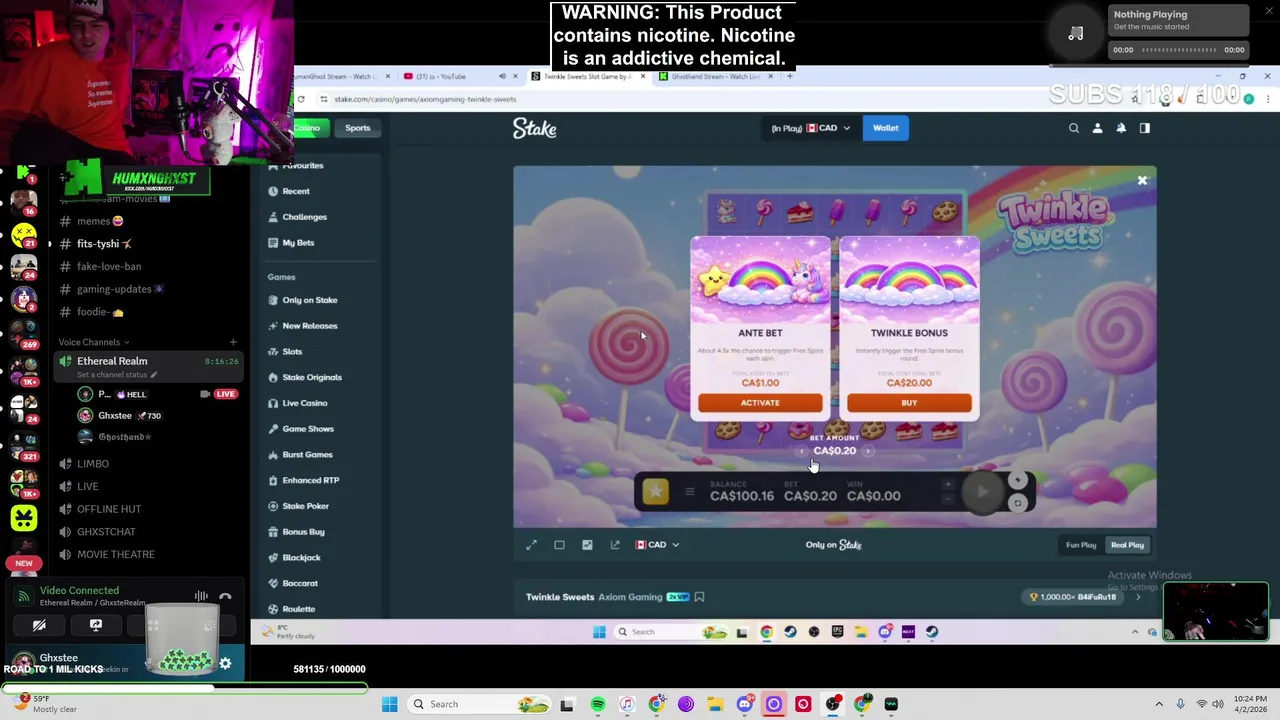Select the Sports tab
The image size is (1280, 720).
[x=358, y=128]
